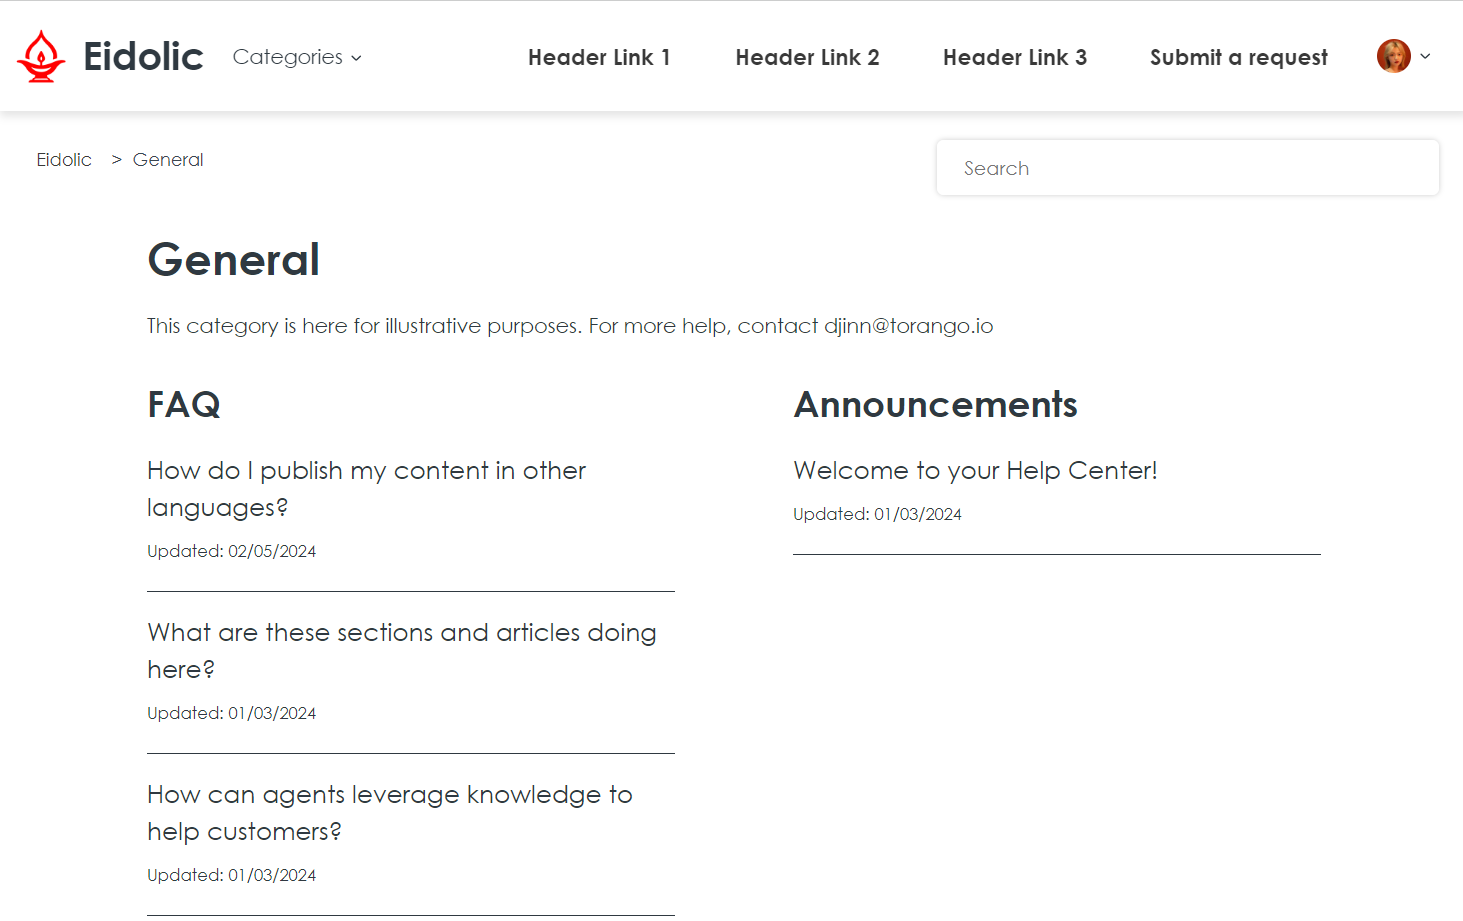Navigate to Eidolic in the breadcrumb
This screenshot has height=921, width=1463.
coord(64,160)
